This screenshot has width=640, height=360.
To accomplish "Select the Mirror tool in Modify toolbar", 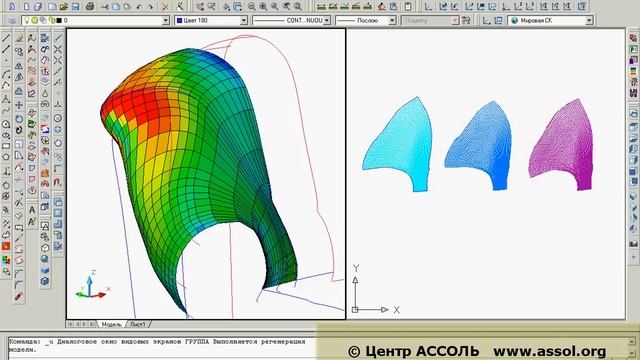I will (x=19, y=65).
